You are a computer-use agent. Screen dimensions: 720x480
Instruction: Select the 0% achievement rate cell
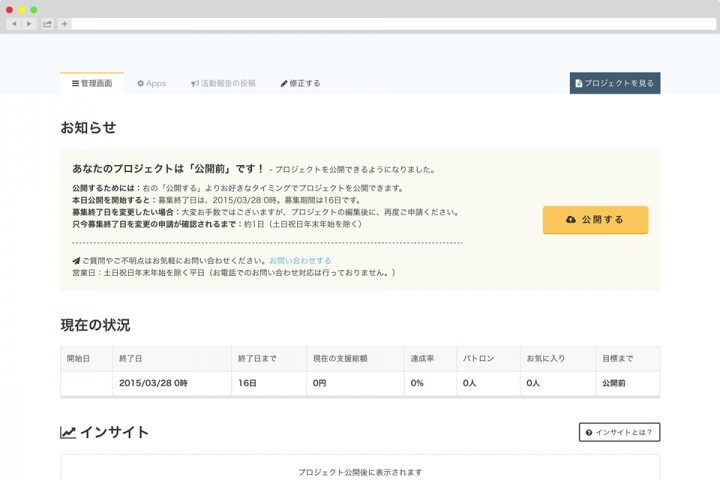[x=430, y=383]
